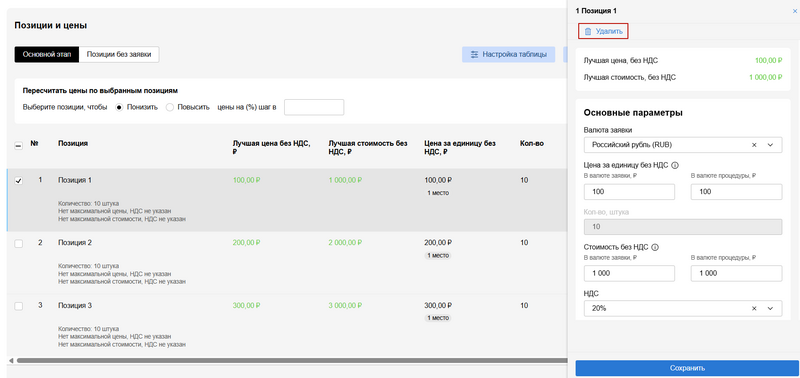Click the disabled Кол-во, штука field

[683, 227]
